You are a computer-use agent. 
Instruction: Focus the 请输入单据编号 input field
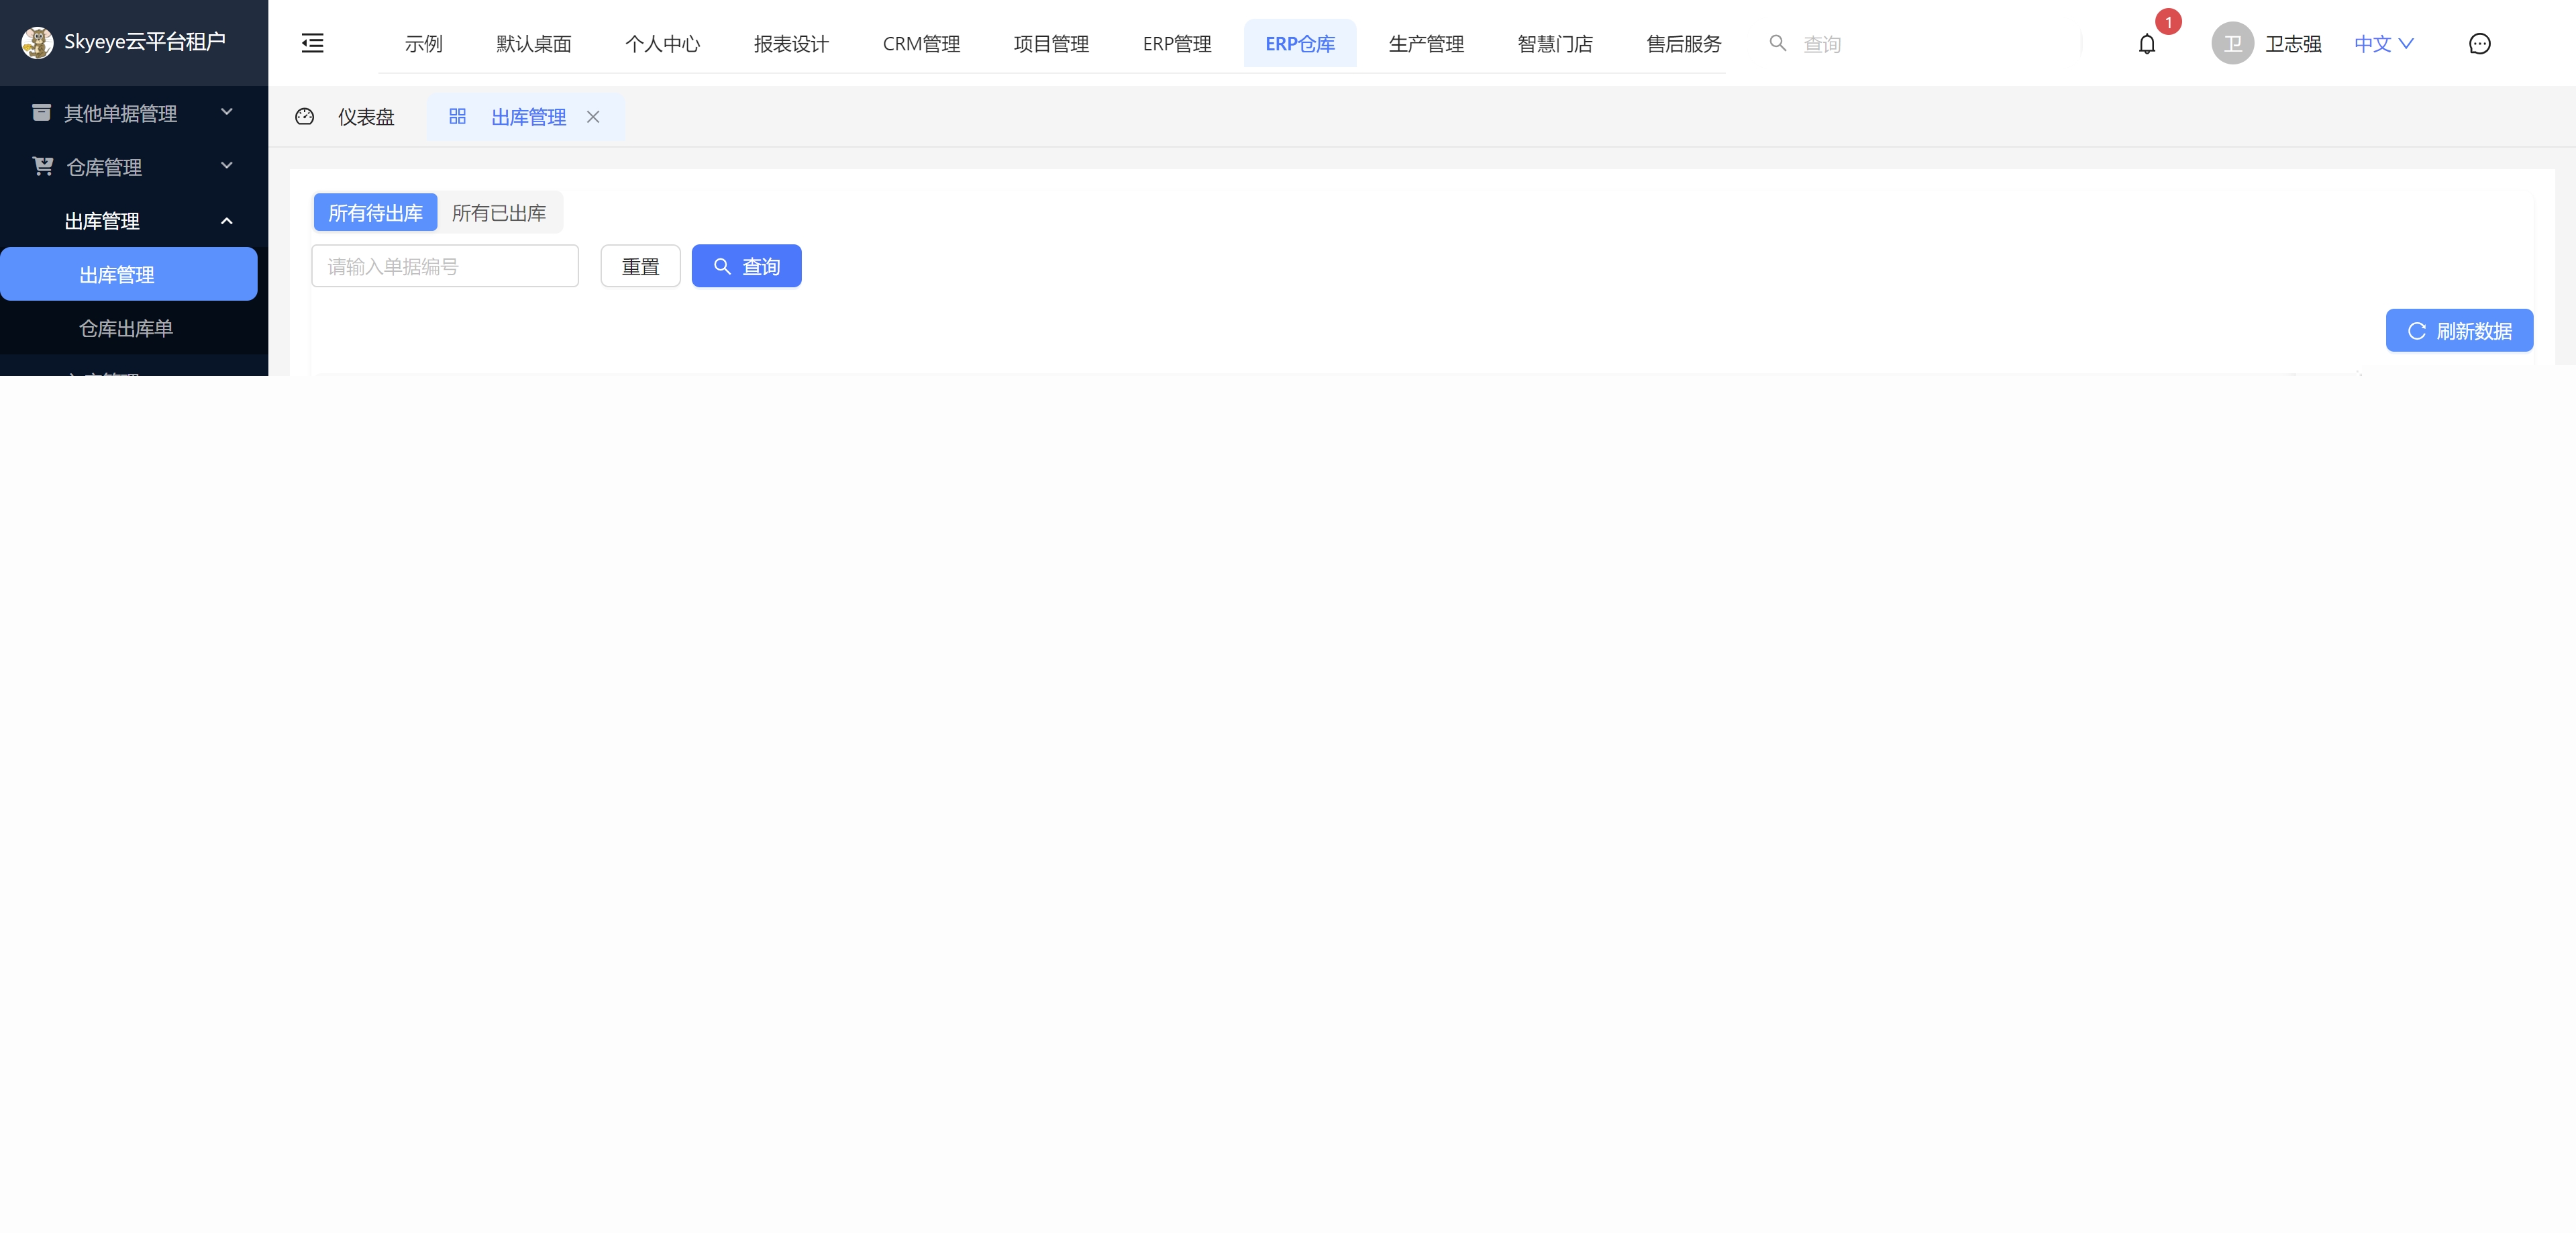(x=445, y=267)
